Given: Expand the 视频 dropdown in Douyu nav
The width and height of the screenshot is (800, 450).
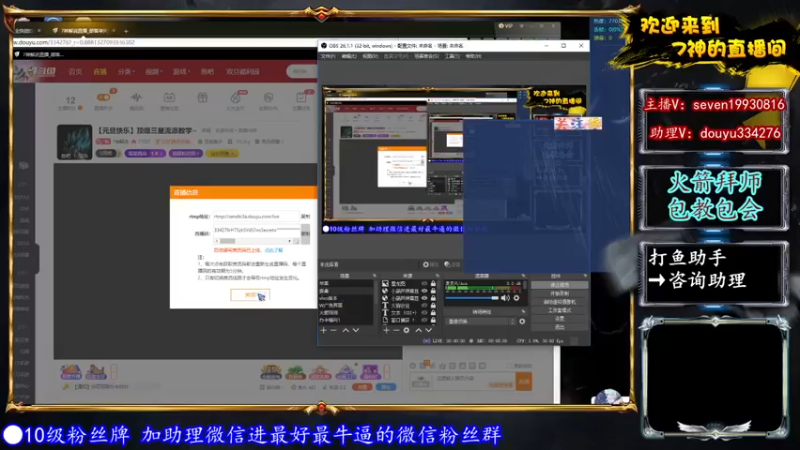Looking at the screenshot, I should coord(154,72).
